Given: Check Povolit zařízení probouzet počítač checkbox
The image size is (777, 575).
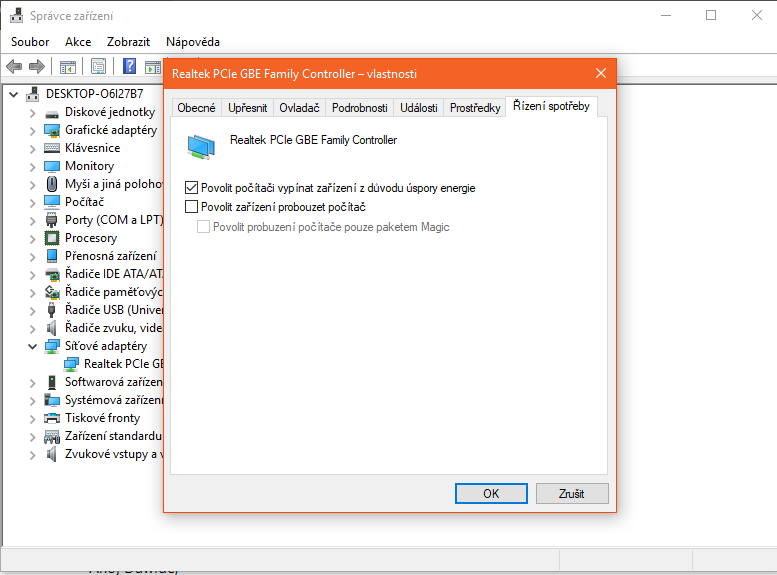Looking at the screenshot, I should pyautogui.click(x=191, y=206).
